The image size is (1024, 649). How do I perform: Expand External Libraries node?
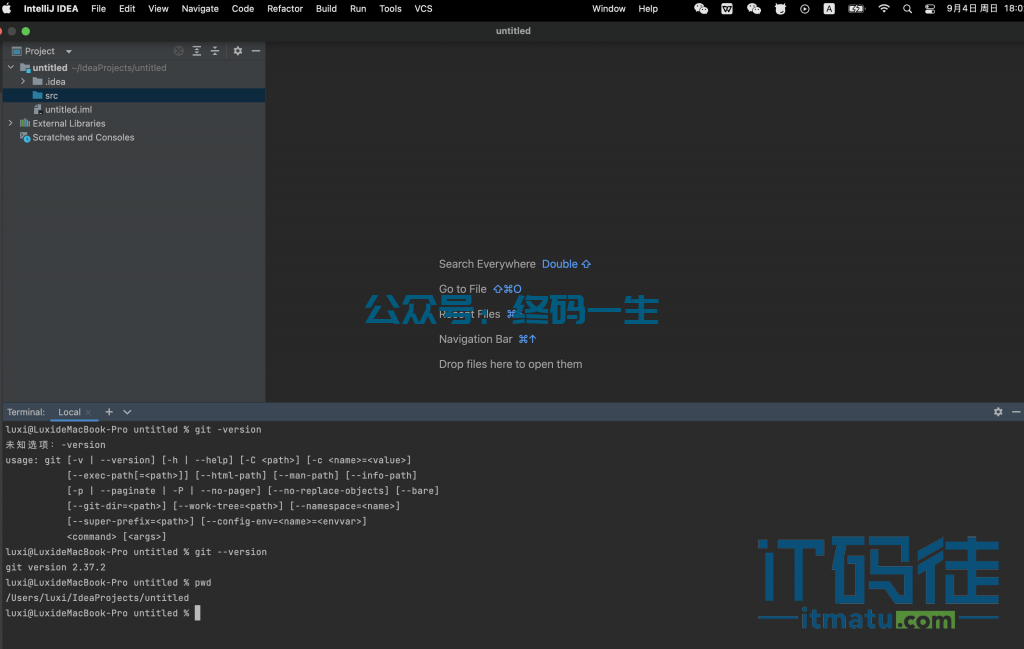point(11,124)
